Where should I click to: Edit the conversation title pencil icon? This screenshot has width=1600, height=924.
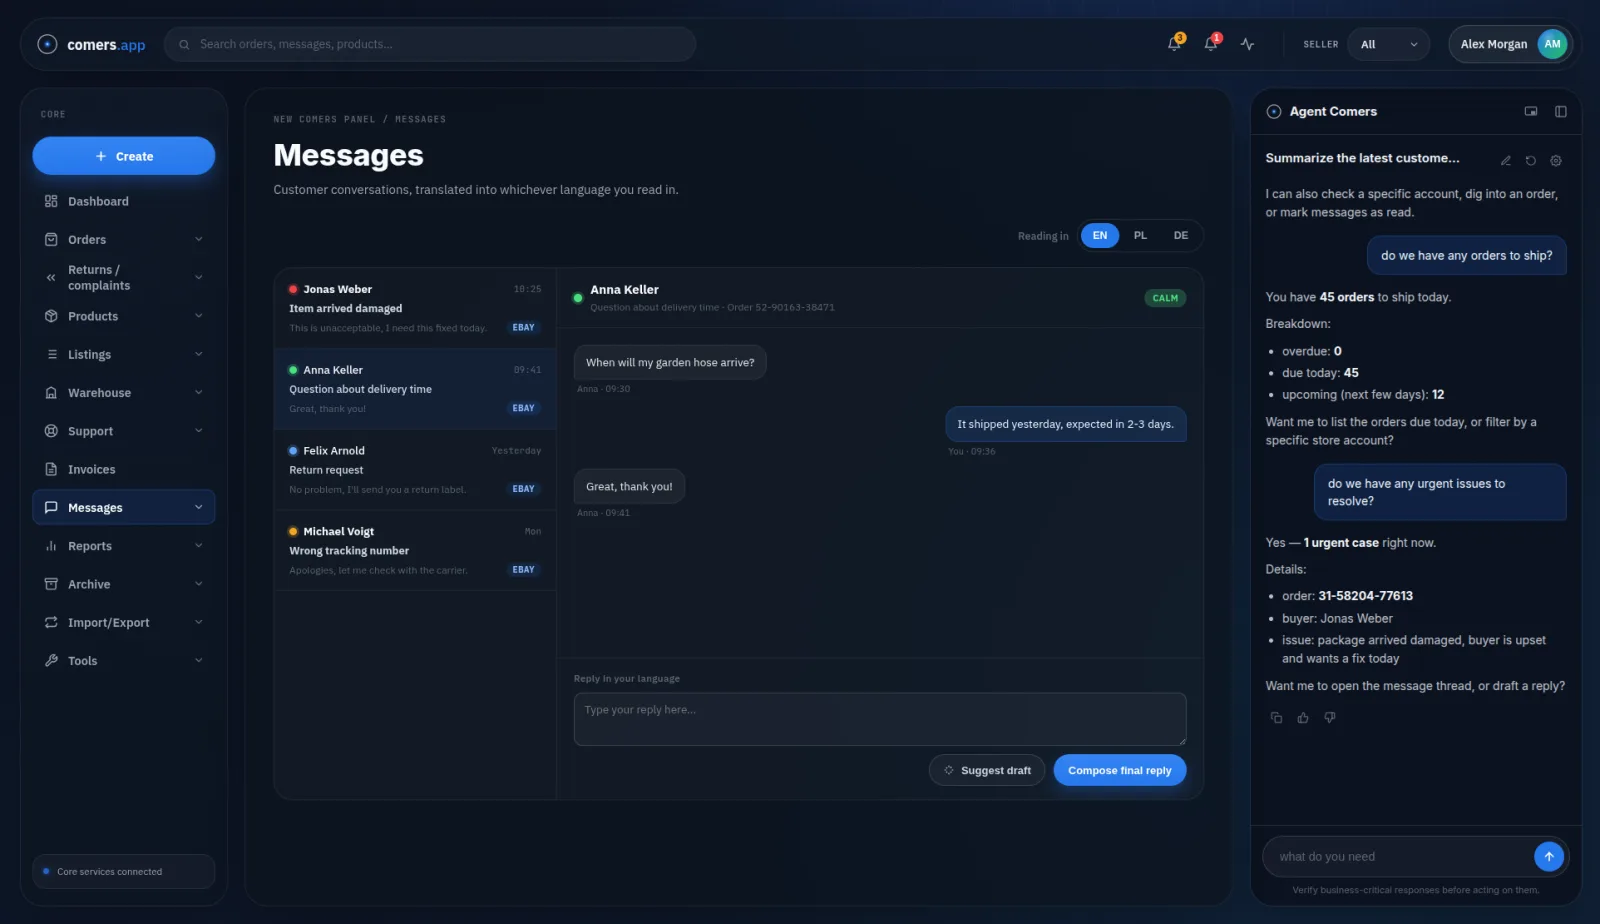coord(1505,160)
